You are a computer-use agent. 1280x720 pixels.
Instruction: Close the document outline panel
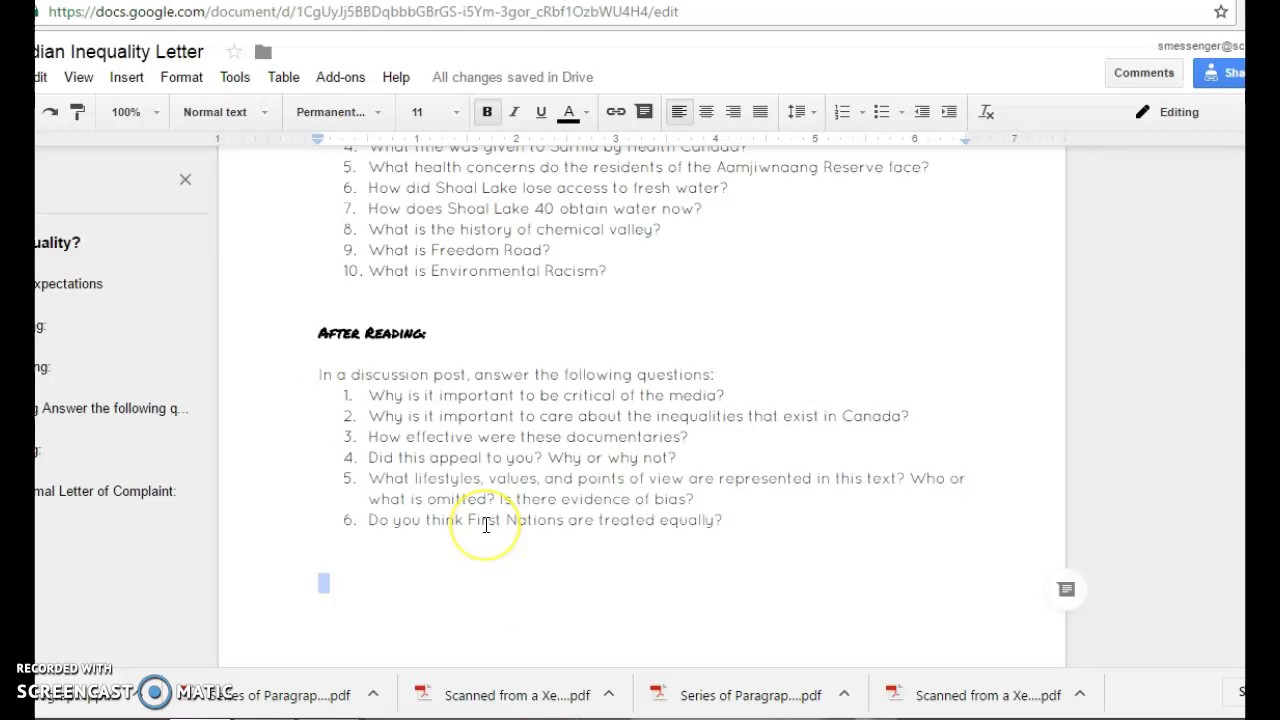(185, 180)
